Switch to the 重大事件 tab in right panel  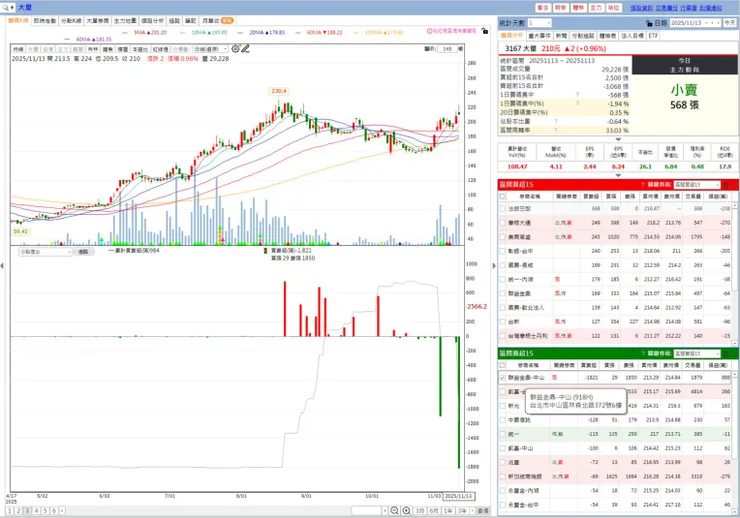click(539, 36)
